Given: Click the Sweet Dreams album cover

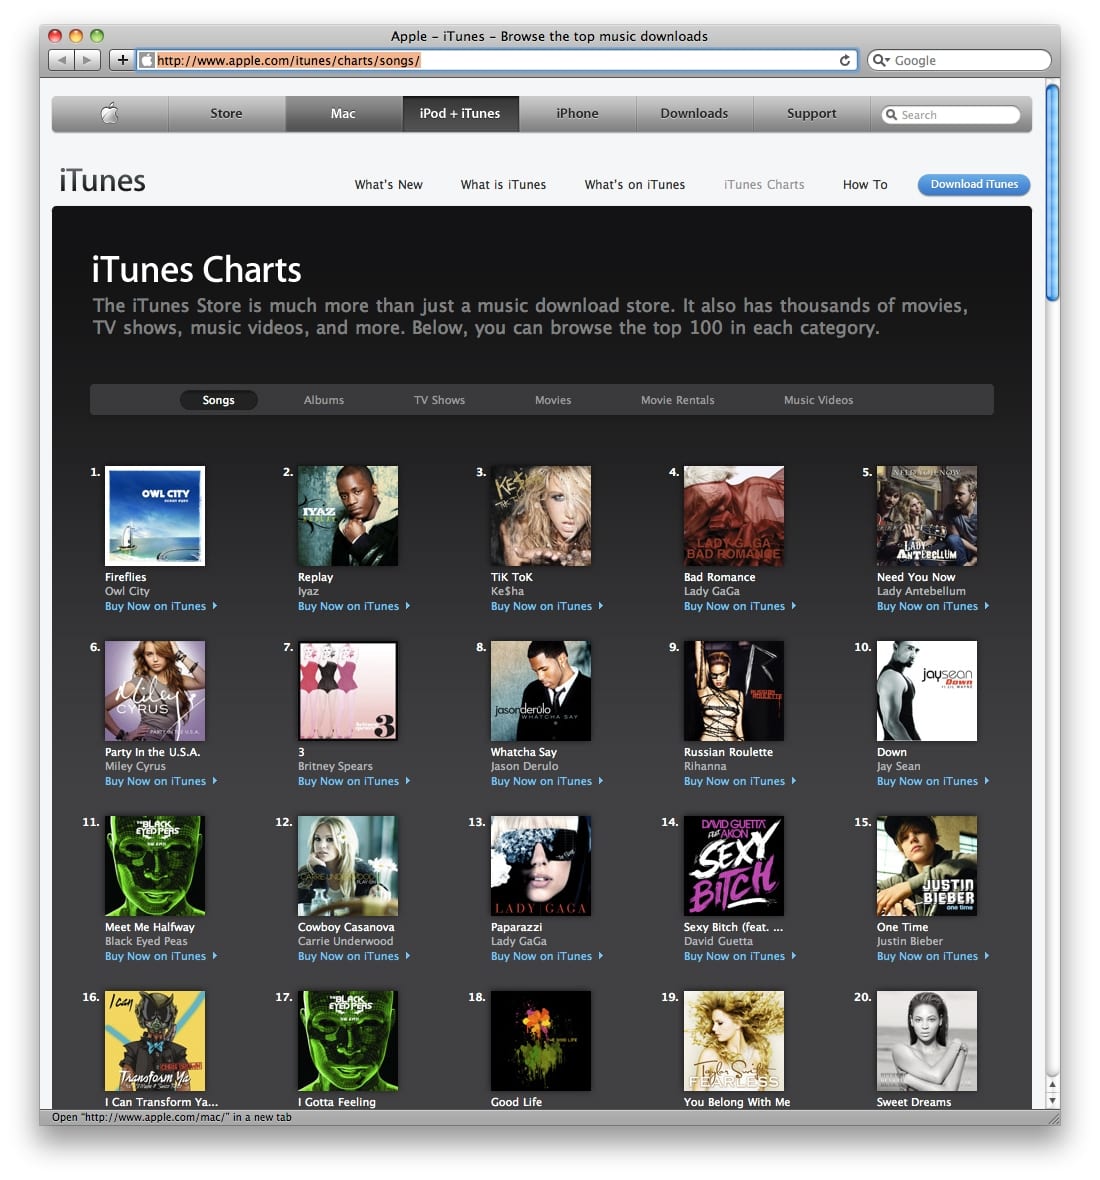Looking at the screenshot, I should pyautogui.click(x=927, y=1041).
